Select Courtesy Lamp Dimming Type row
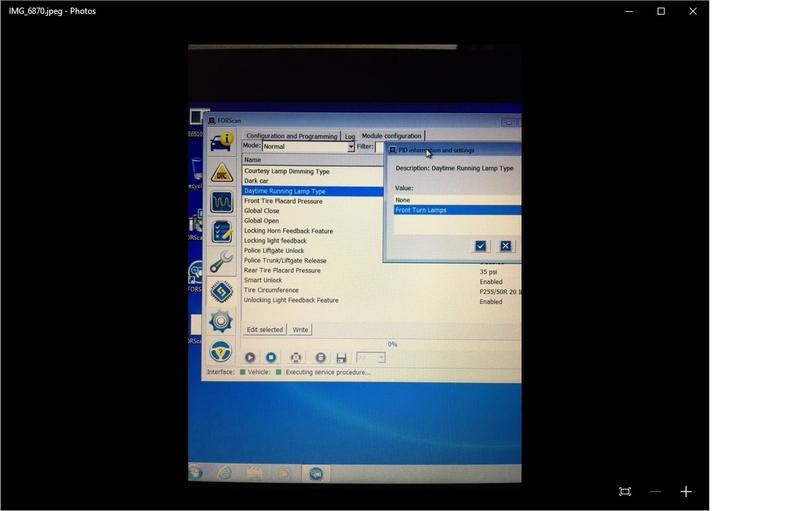The width and height of the screenshot is (800, 511). click(312, 171)
